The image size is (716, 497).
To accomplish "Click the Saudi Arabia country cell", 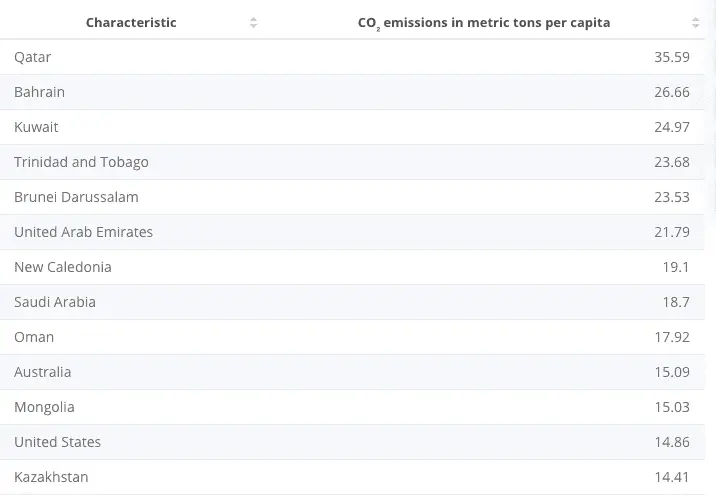I will pyautogui.click(x=55, y=302).
